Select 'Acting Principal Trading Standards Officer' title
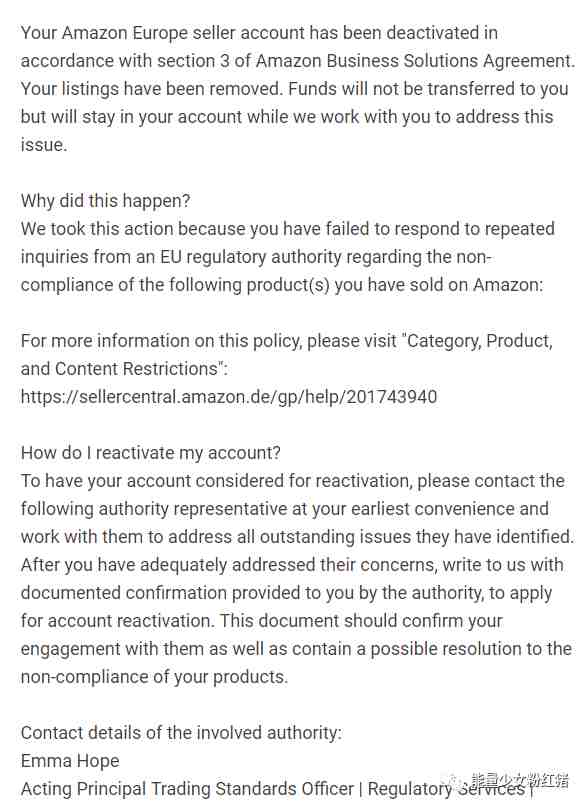Screen dimensions: 587x807 click(x=187, y=788)
